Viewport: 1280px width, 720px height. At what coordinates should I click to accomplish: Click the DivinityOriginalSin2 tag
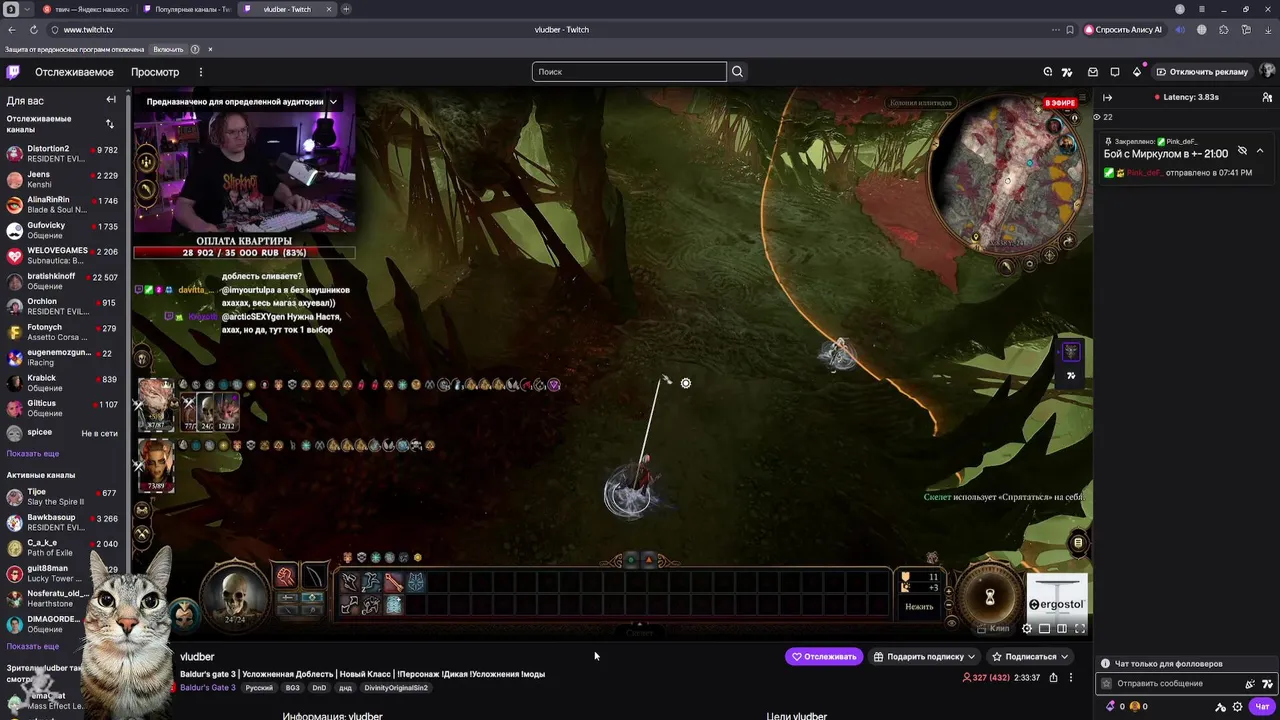[396, 688]
